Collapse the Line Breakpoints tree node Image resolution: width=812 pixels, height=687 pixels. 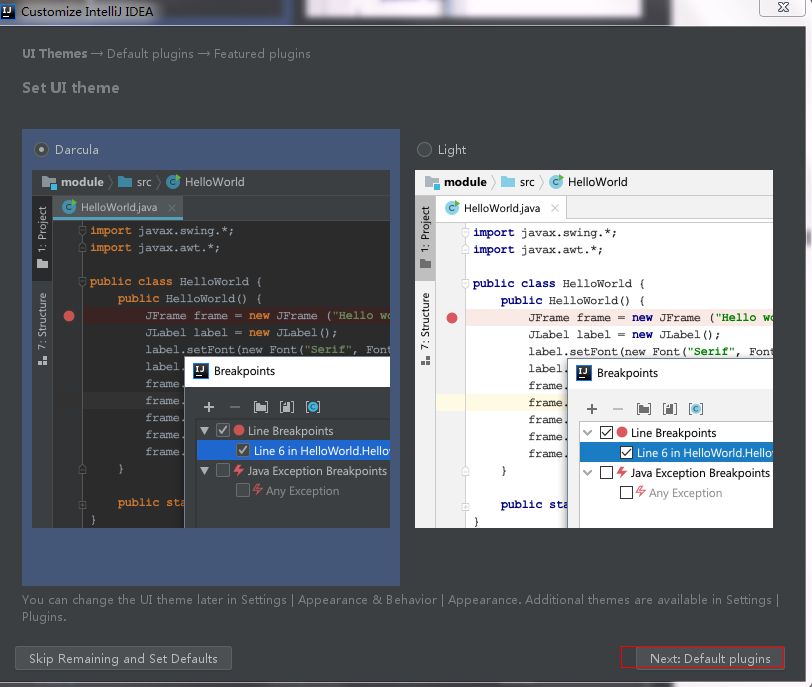[206, 429]
